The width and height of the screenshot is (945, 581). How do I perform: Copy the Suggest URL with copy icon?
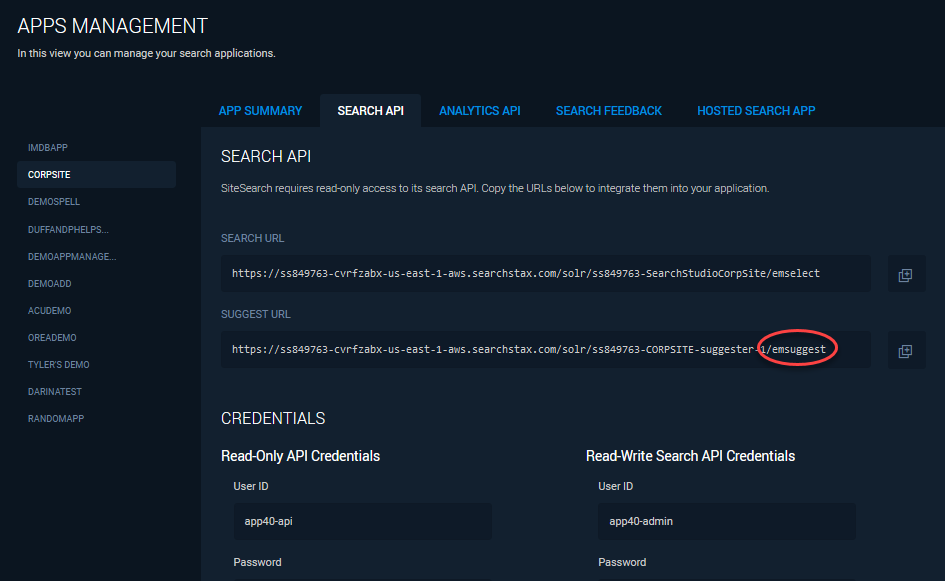[905, 351]
